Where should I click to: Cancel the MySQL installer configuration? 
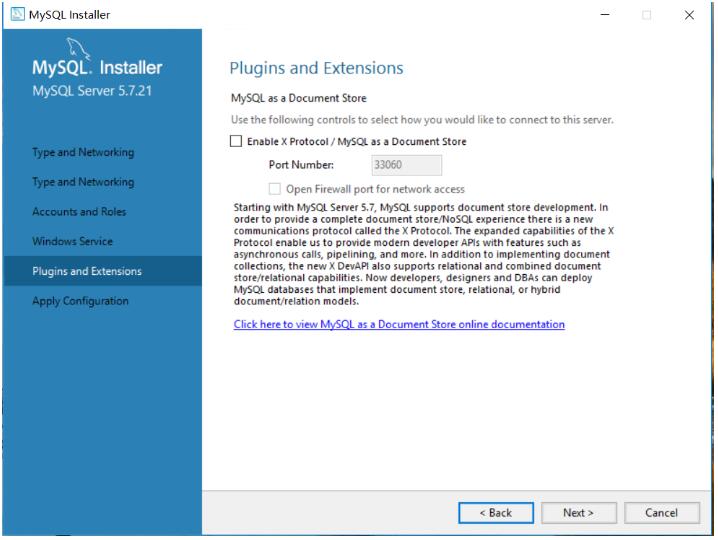click(662, 513)
